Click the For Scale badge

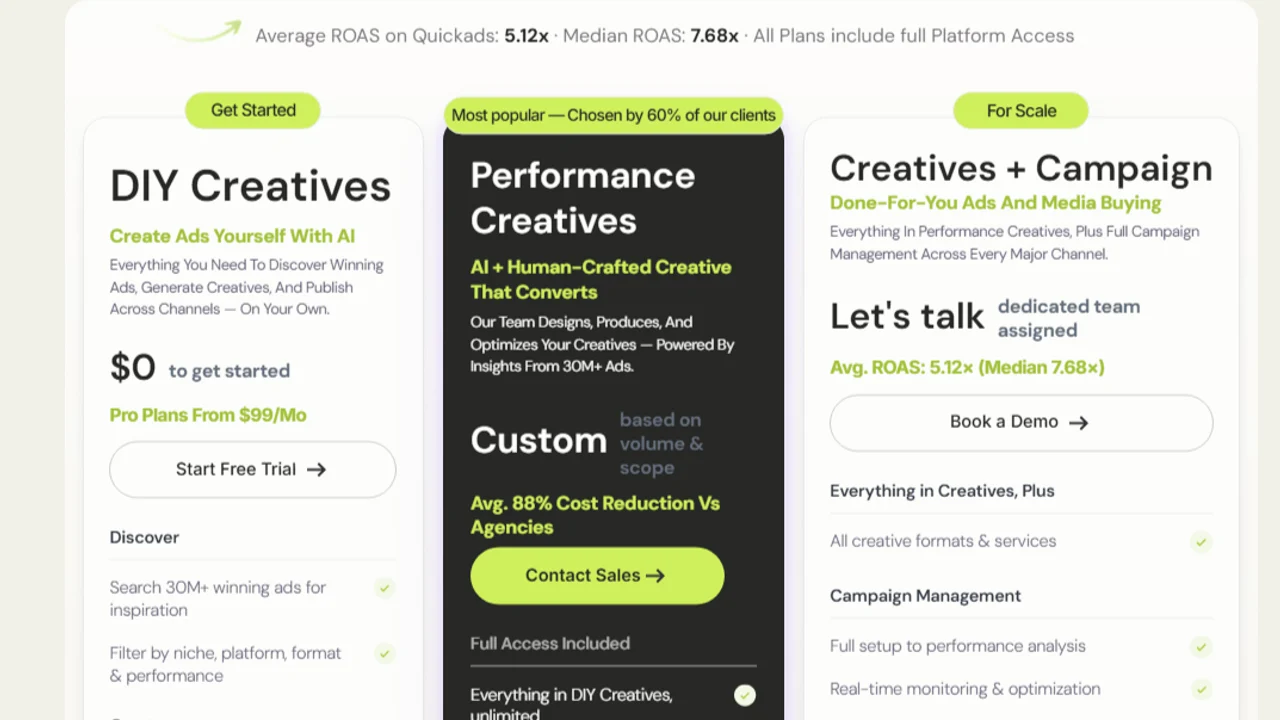[x=1021, y=111]
